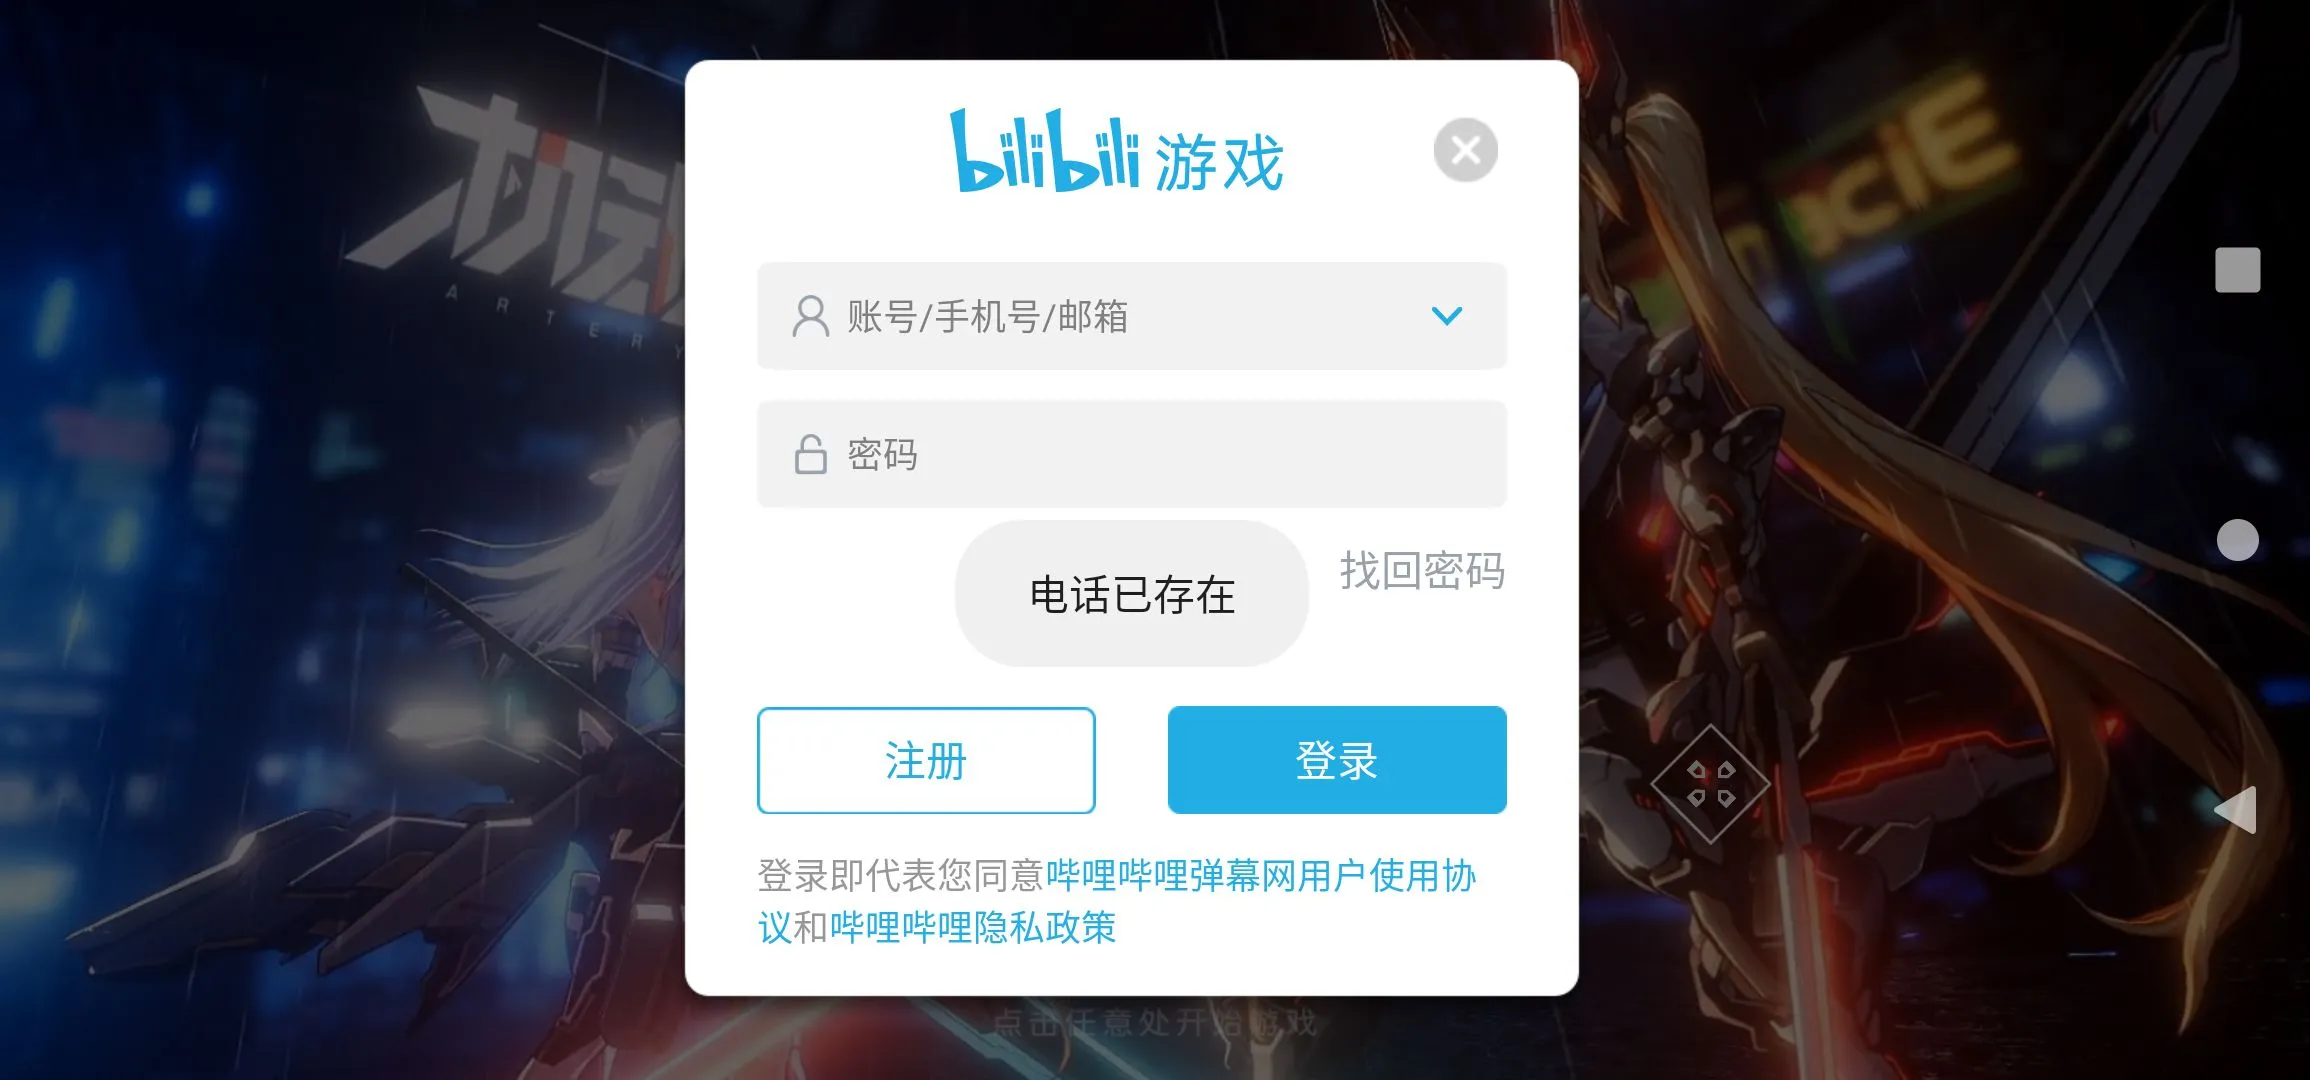Click the 注册 register button
Screen dimensions: 2310x1080
pyautogui.click(x=926, y=760)
